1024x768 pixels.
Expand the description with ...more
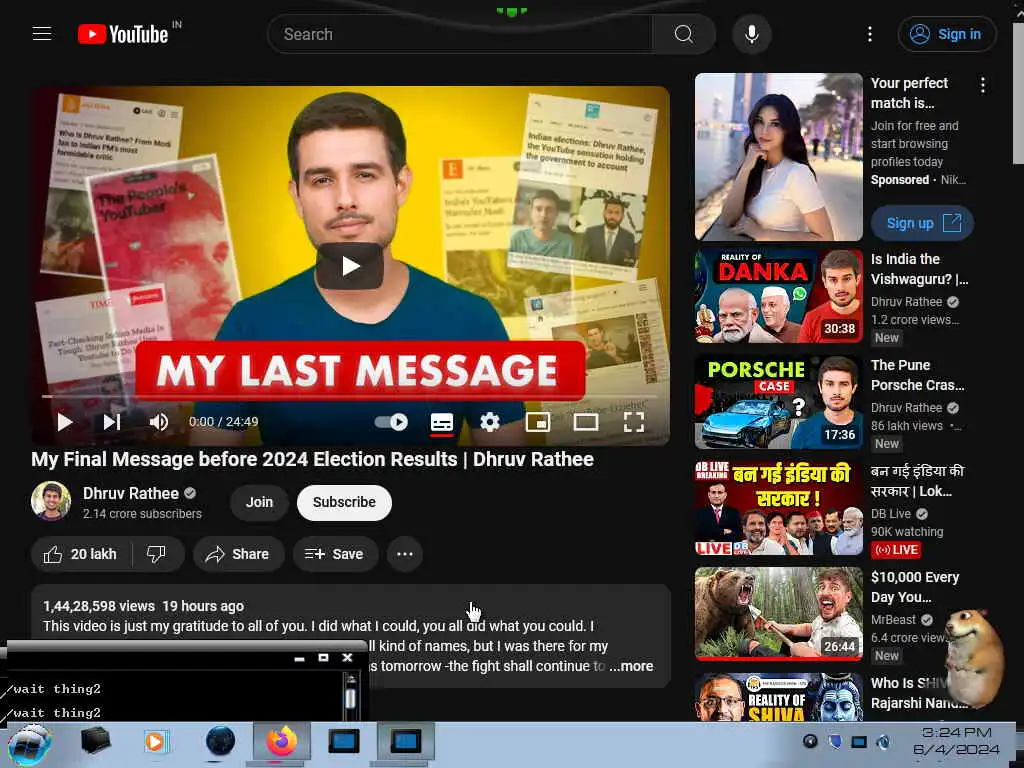tap(631, 666)
